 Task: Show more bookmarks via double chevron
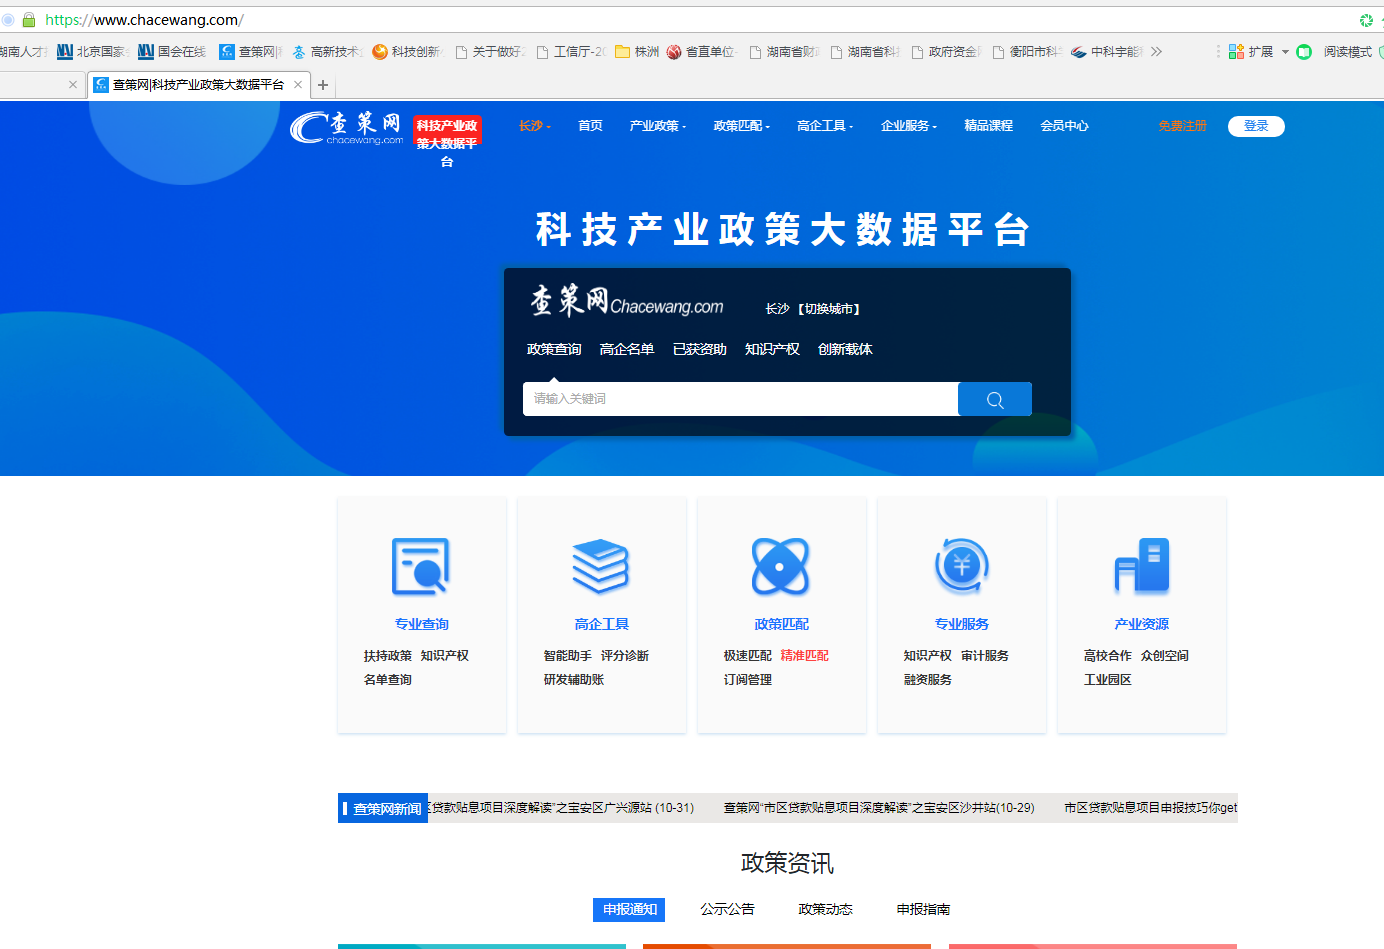click(x=1156, y=52)
